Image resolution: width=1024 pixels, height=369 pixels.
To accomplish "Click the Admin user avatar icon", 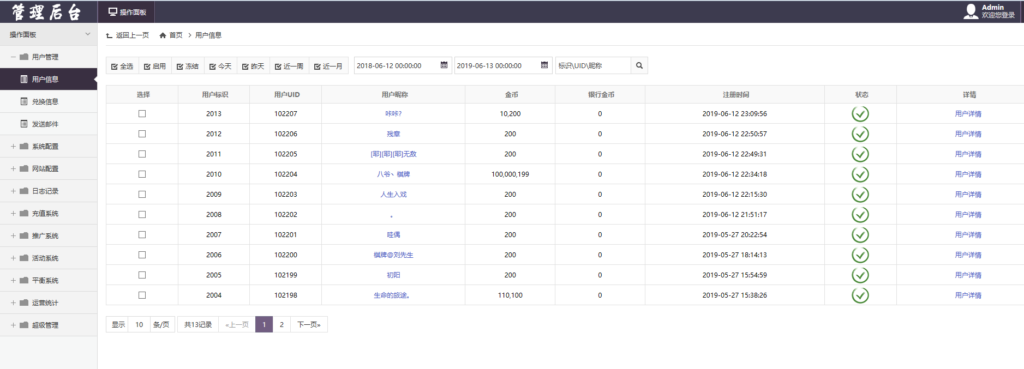I will 971,11.
